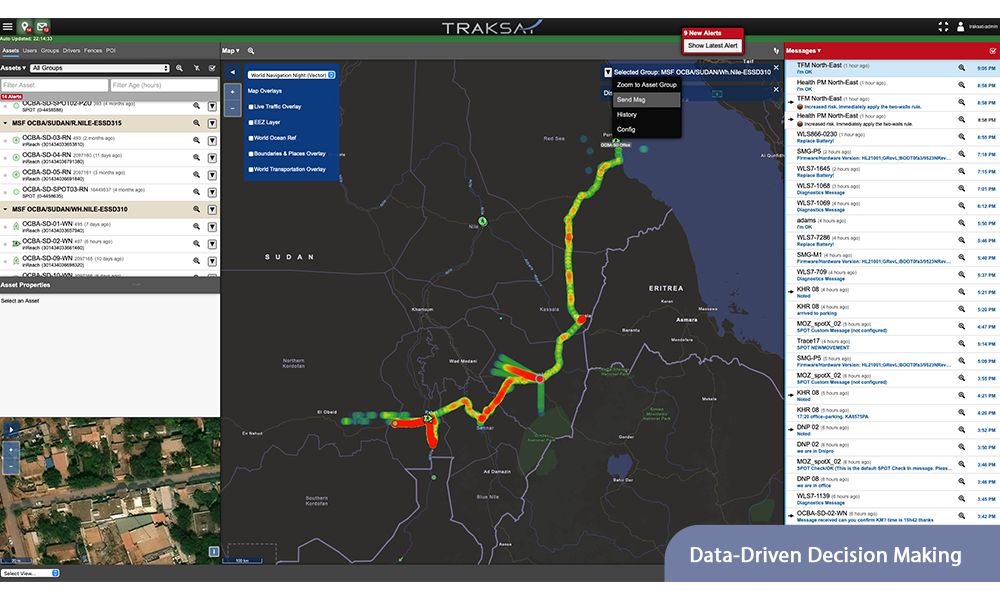Open the envelope messages icon in header
This screenshot has height=600, width=1000.
coord(43,27)
